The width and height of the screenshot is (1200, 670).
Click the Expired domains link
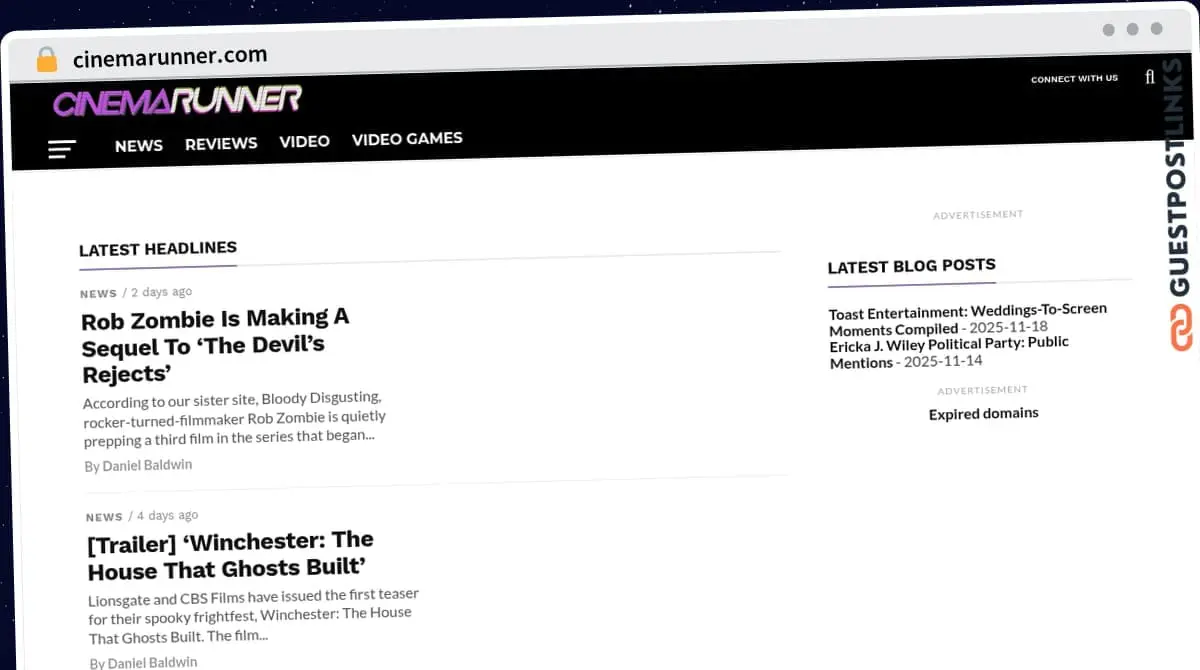[x=983, y=413]
